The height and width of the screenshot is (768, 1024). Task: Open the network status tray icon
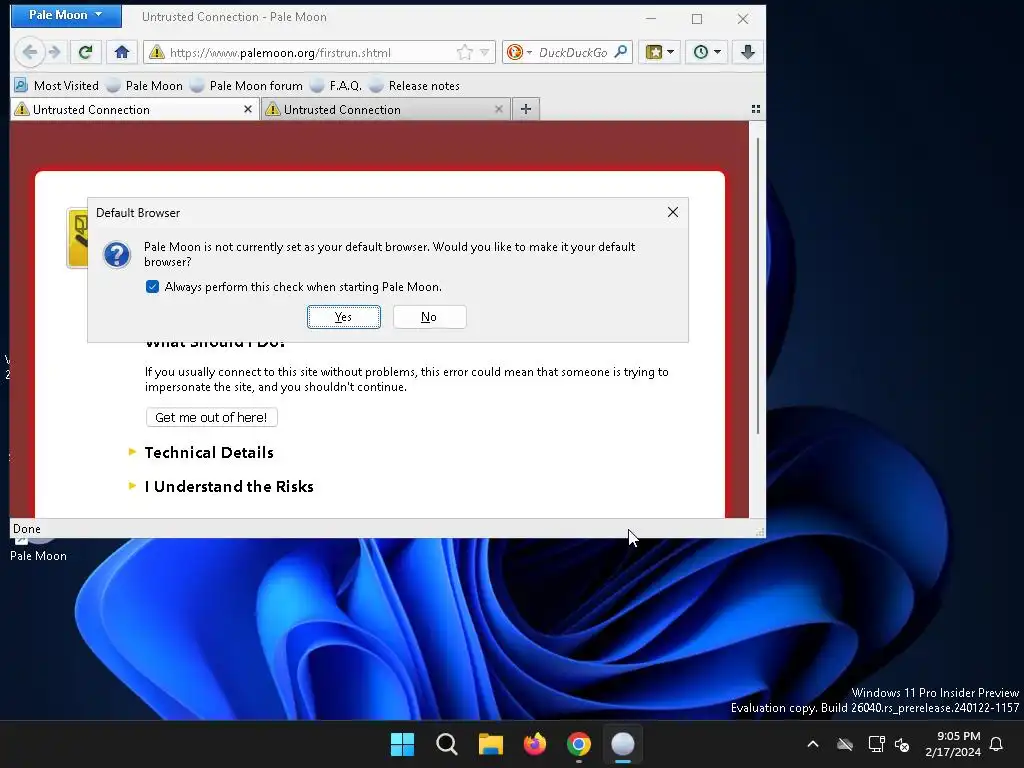click(876, 744)
